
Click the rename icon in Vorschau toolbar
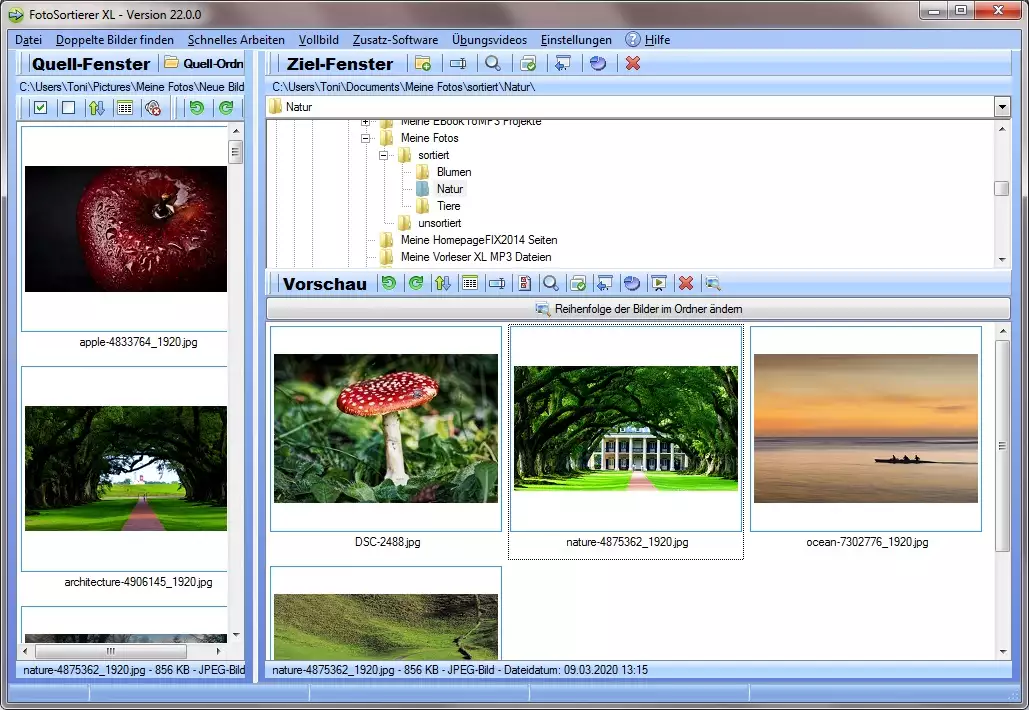pyautogui.click(x=496, y=284)
